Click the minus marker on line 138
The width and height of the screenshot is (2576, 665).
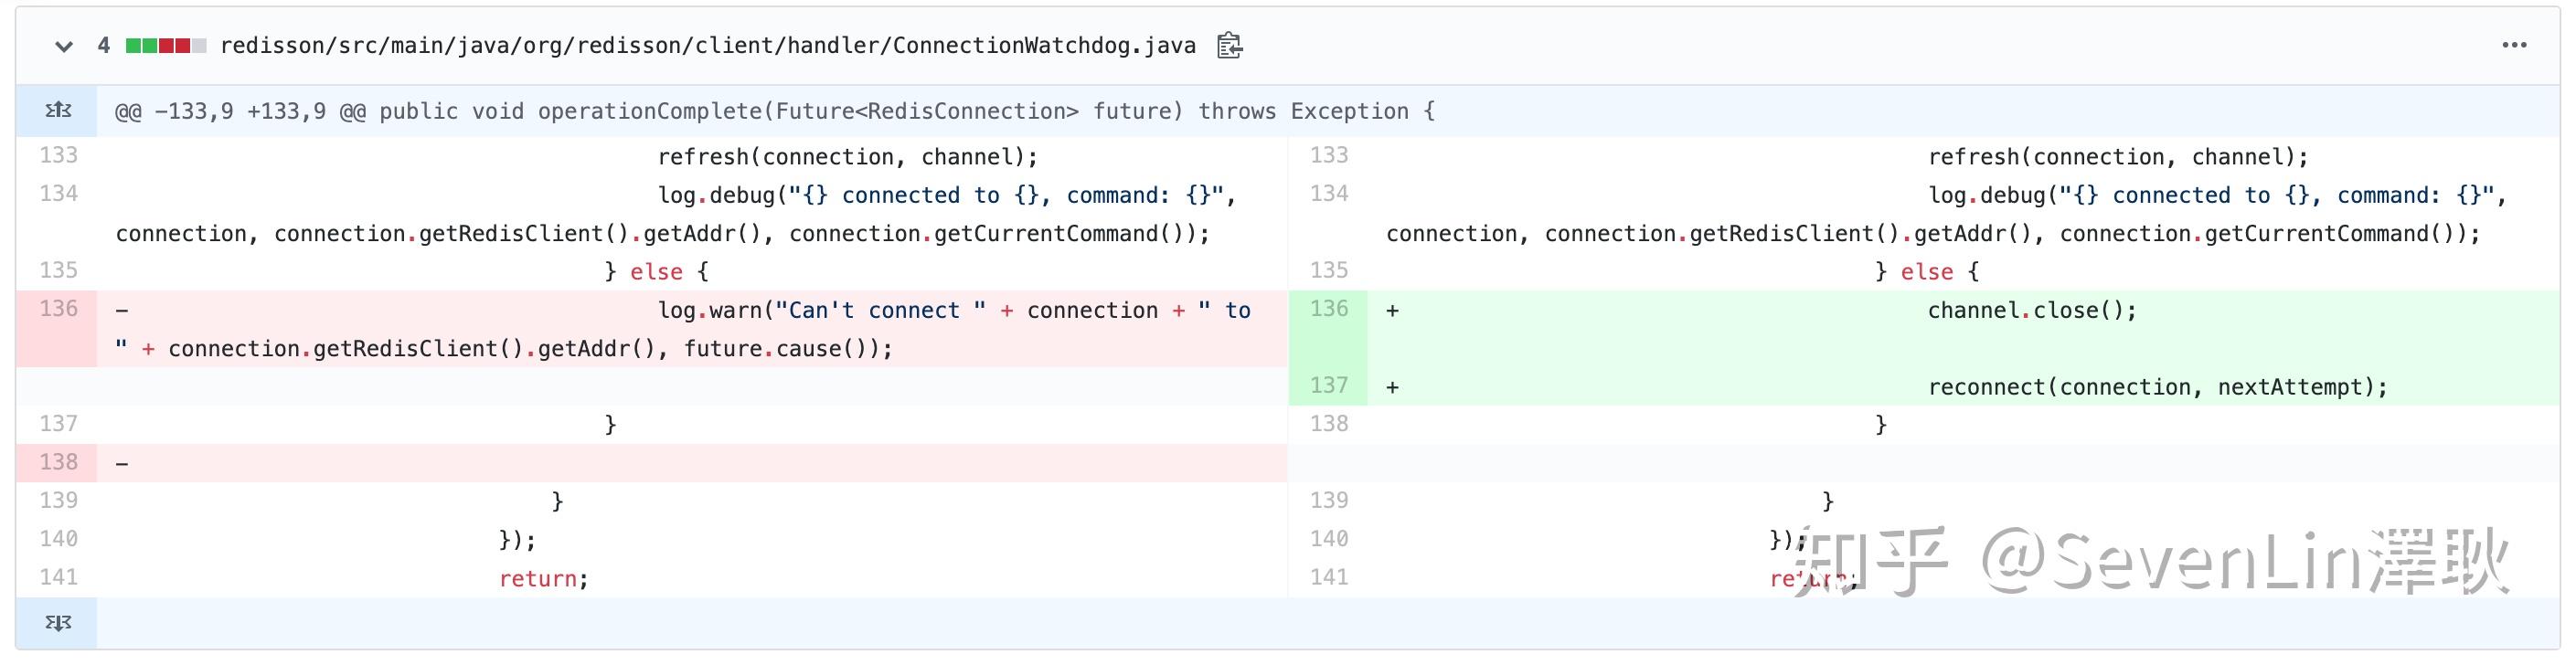122,464
